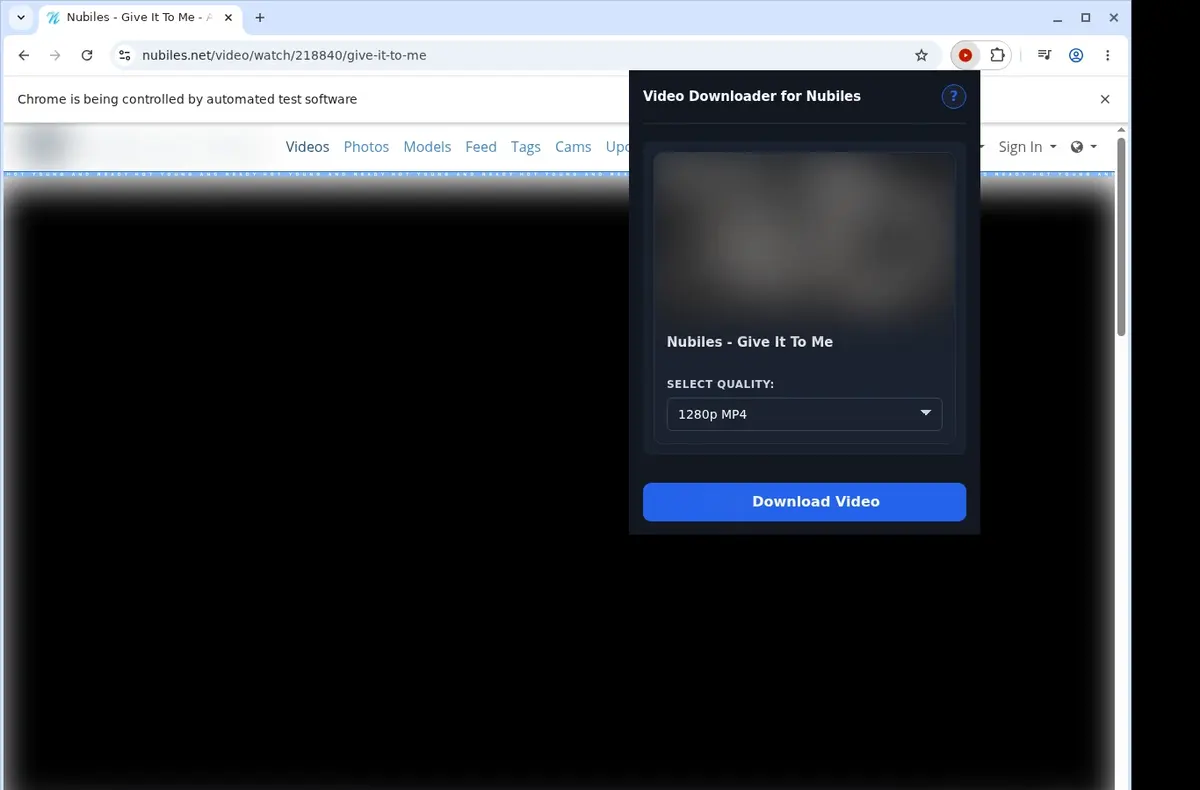Click the Download Video button
Image resolution: width=1200 pixels, height=790 pixels.
point(804,502)
